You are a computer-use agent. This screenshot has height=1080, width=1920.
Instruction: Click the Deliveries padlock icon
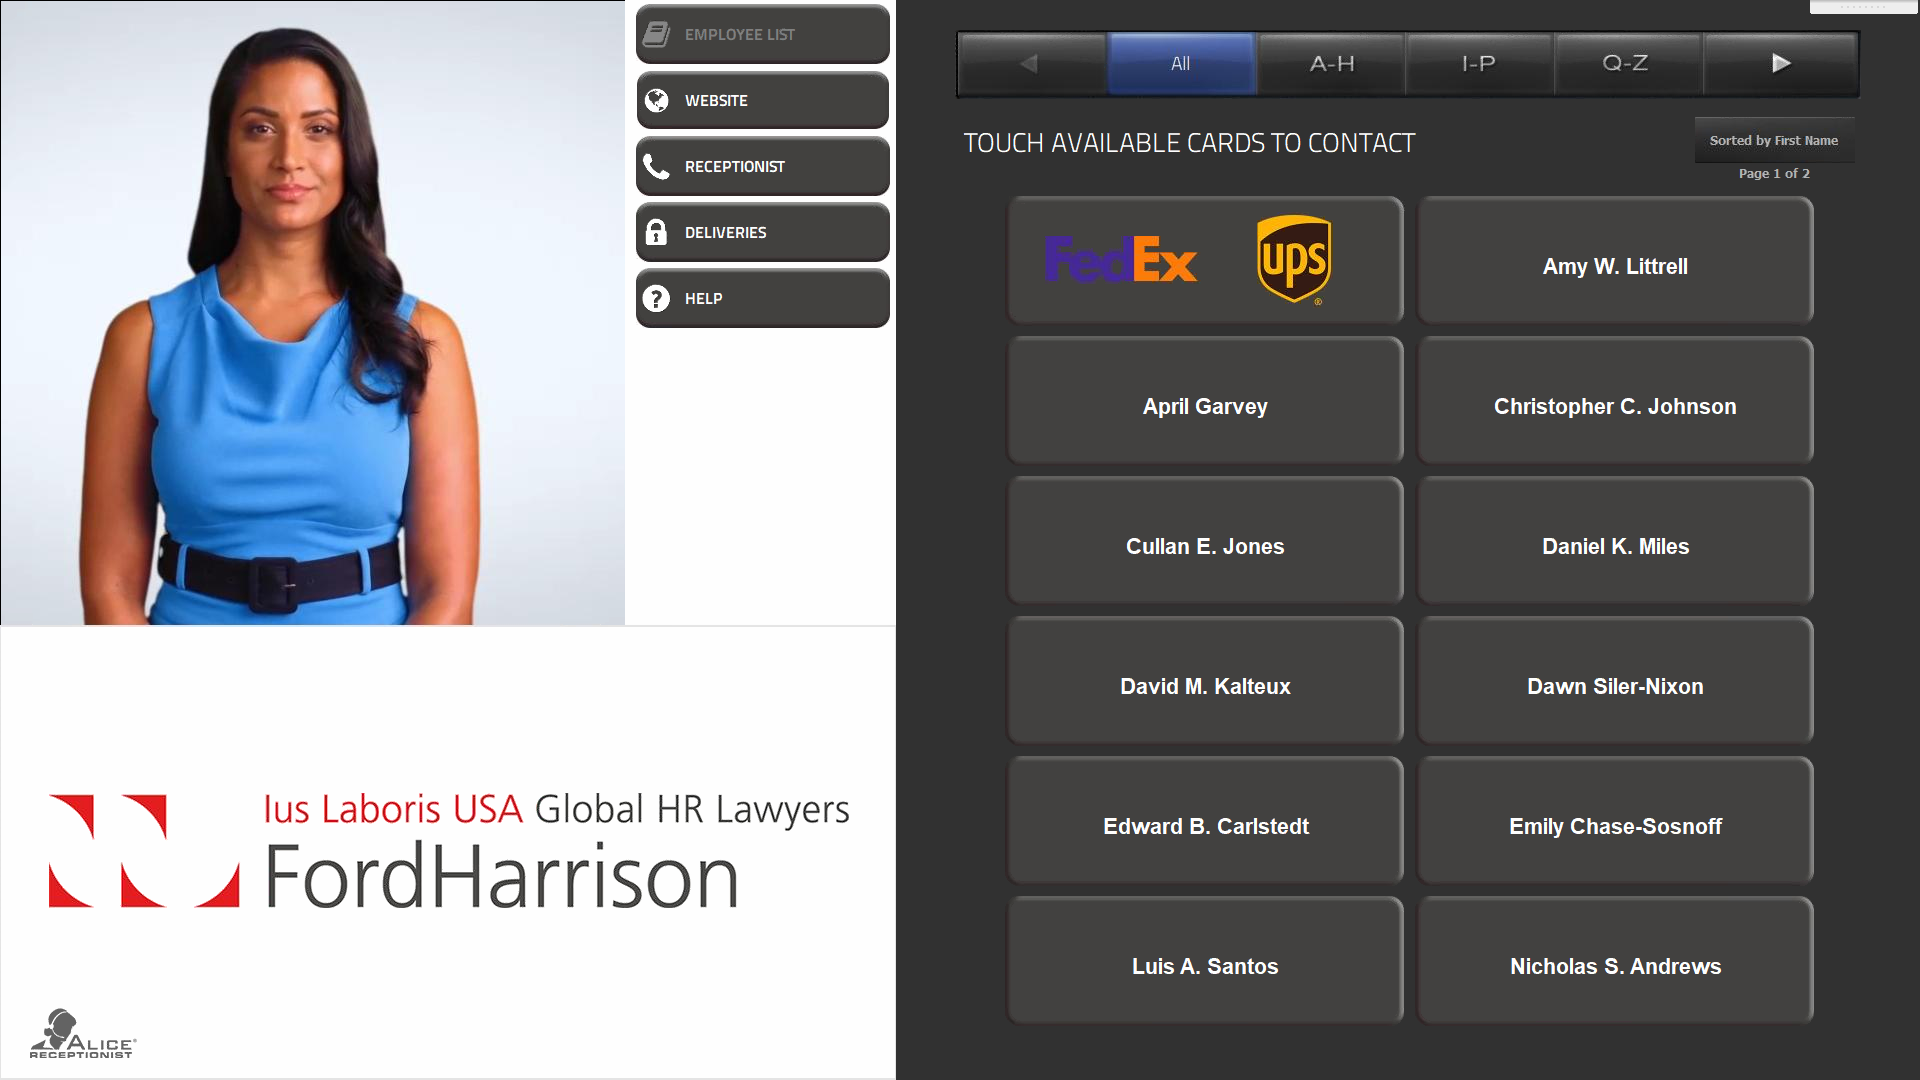tap(656, 232)
